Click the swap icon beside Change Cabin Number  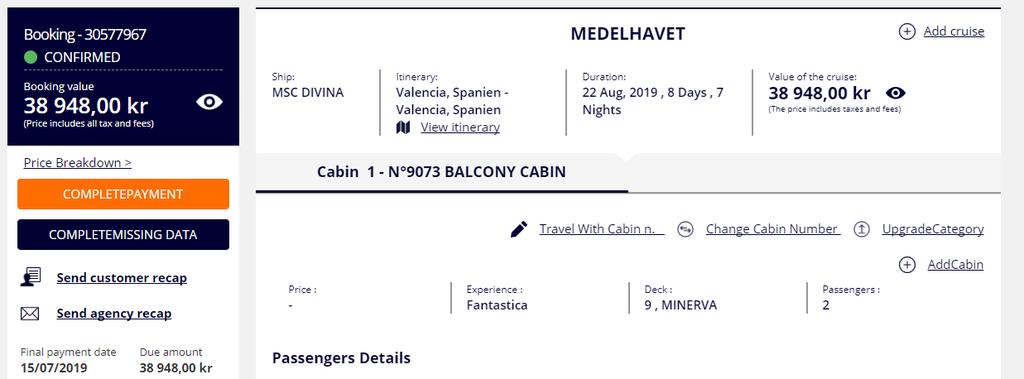pos(685,229)
